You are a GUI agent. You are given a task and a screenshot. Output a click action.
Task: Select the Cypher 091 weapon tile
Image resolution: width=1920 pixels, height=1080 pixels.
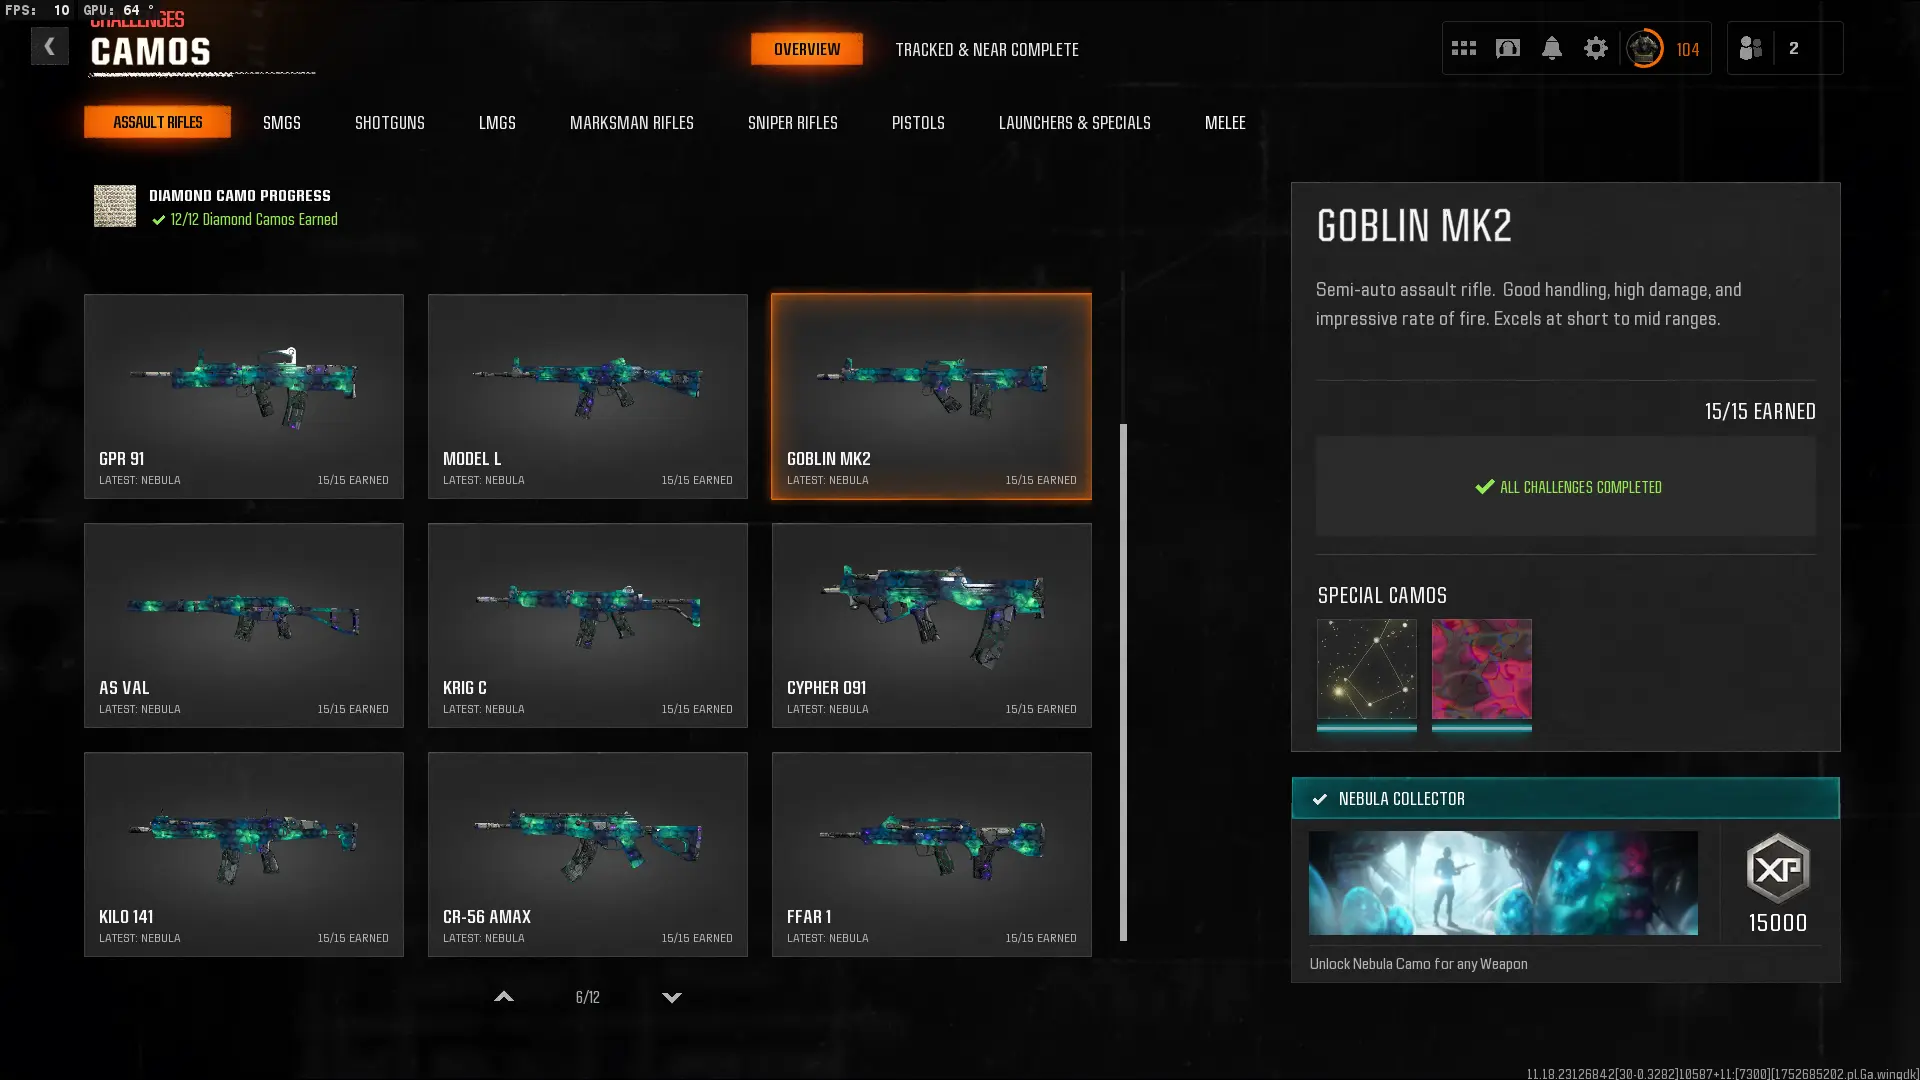(x=931, y=625)
